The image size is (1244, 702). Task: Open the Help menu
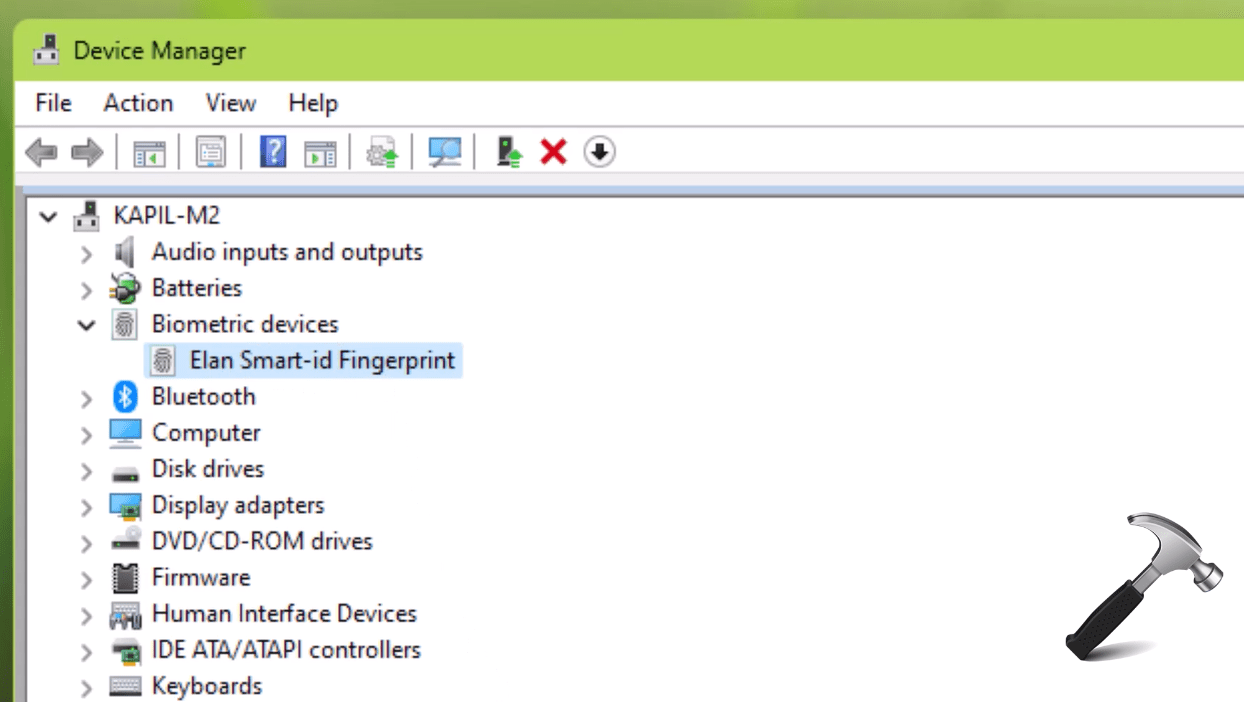pyautogui.click(x=313, y=103)
